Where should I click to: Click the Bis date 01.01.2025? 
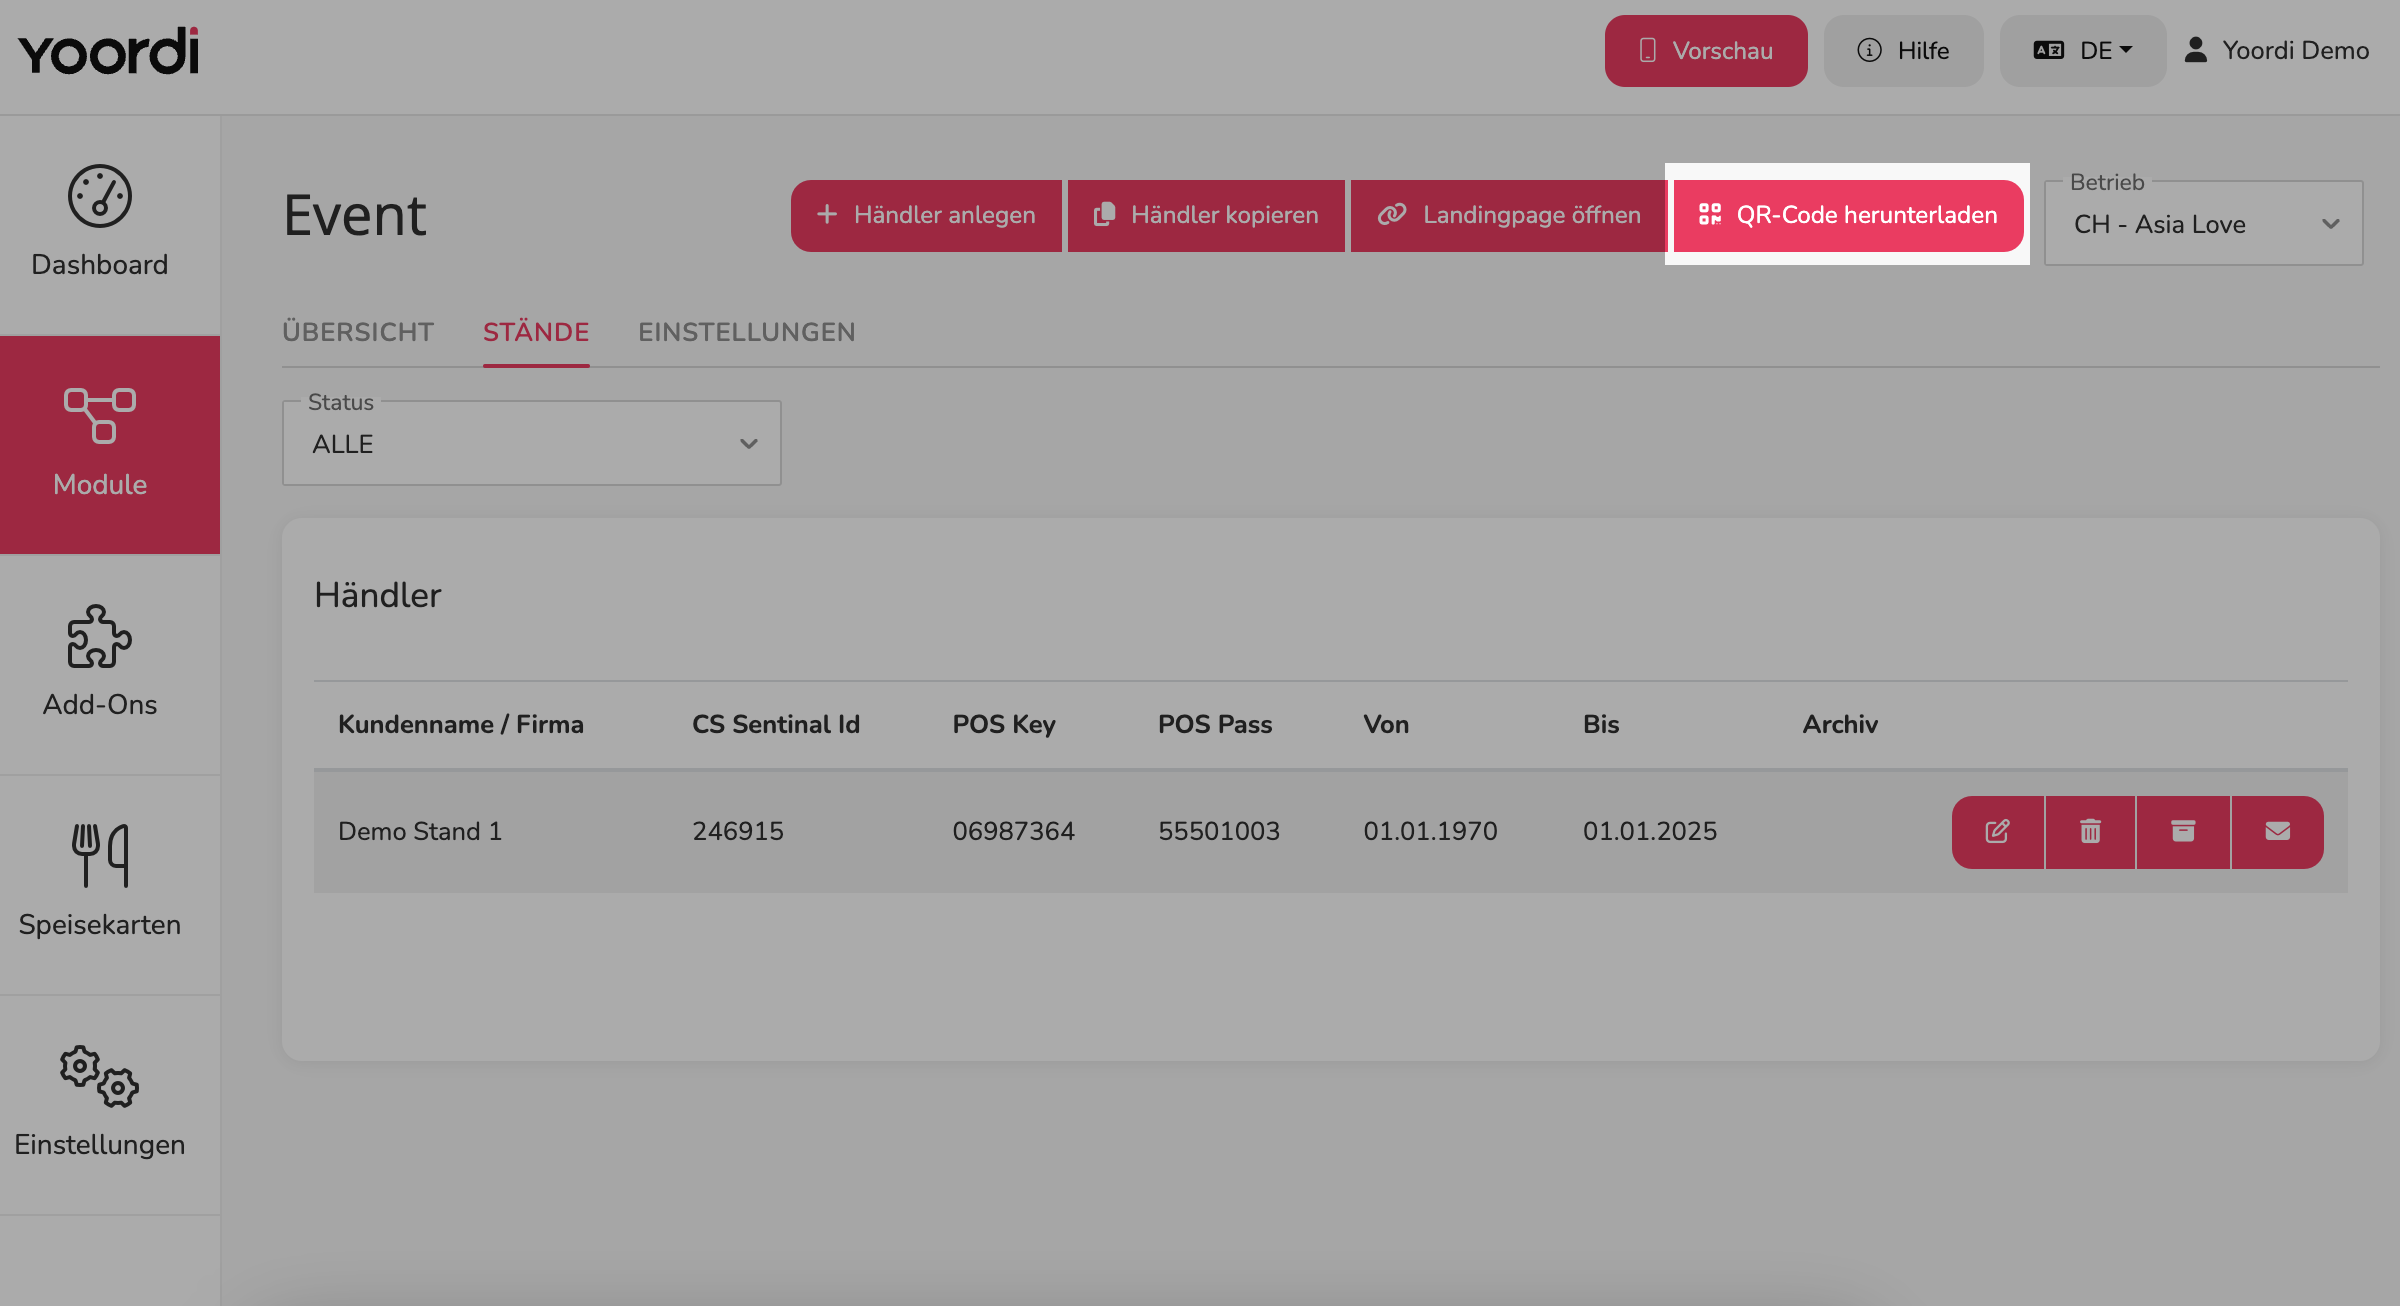tap(1650, 831)
